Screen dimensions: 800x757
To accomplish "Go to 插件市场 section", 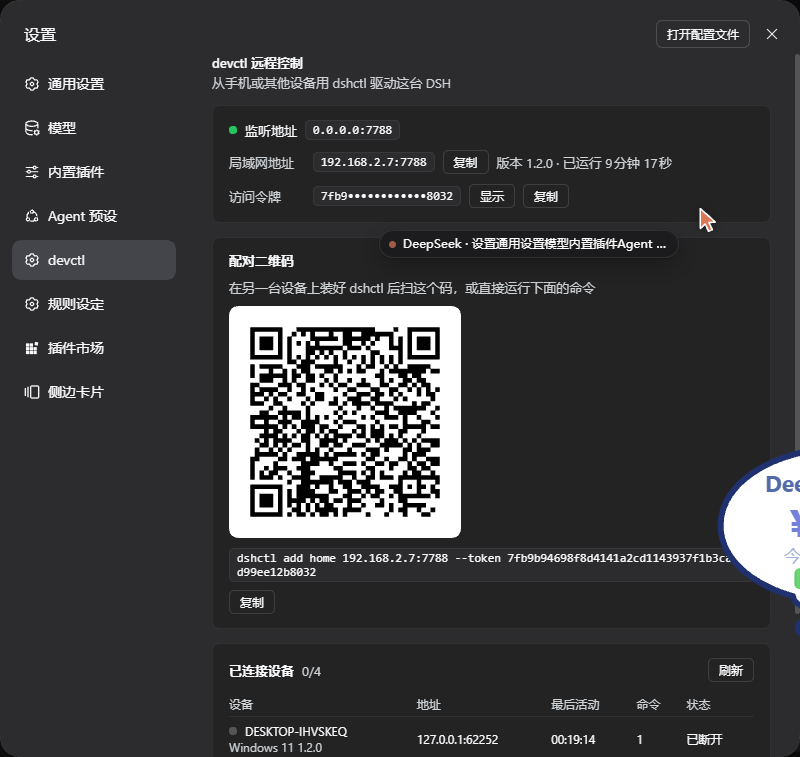I will tap(94, 348).
